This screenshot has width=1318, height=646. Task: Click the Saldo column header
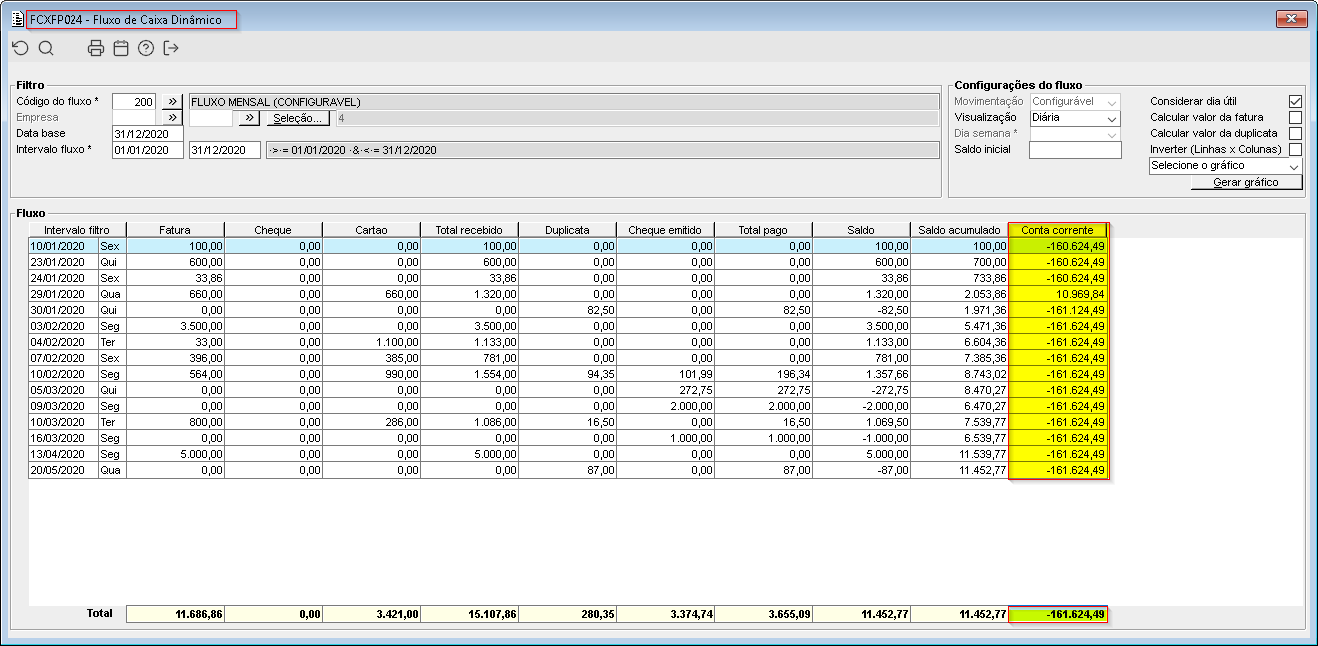861,230
